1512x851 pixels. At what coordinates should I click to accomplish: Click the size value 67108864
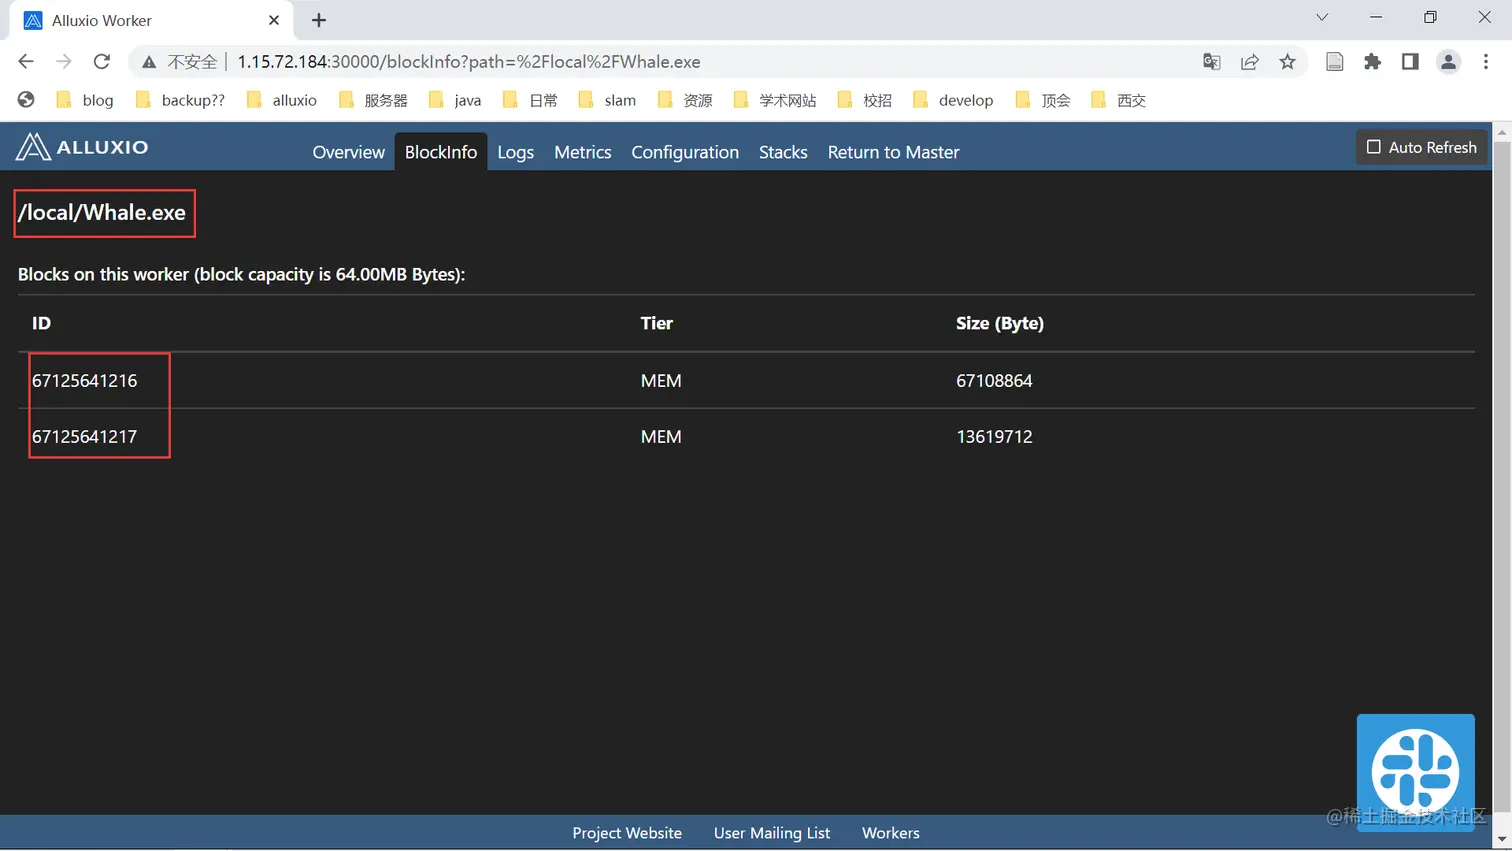(x=994, y=381)
